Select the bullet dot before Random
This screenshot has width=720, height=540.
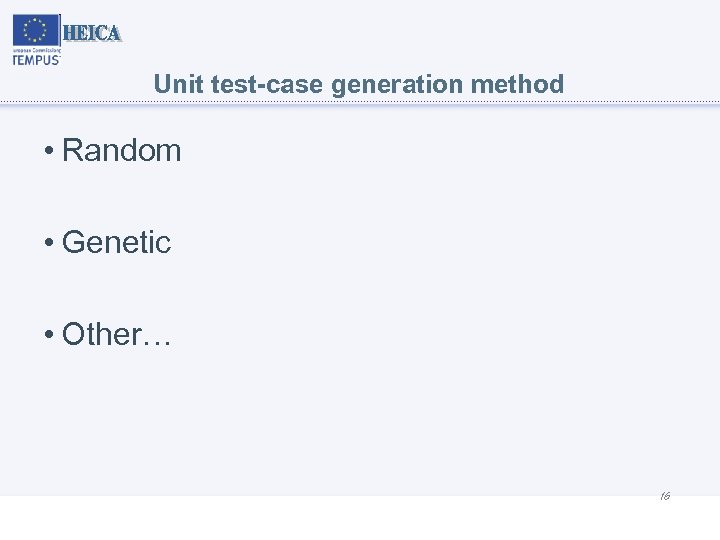[48, 151]
